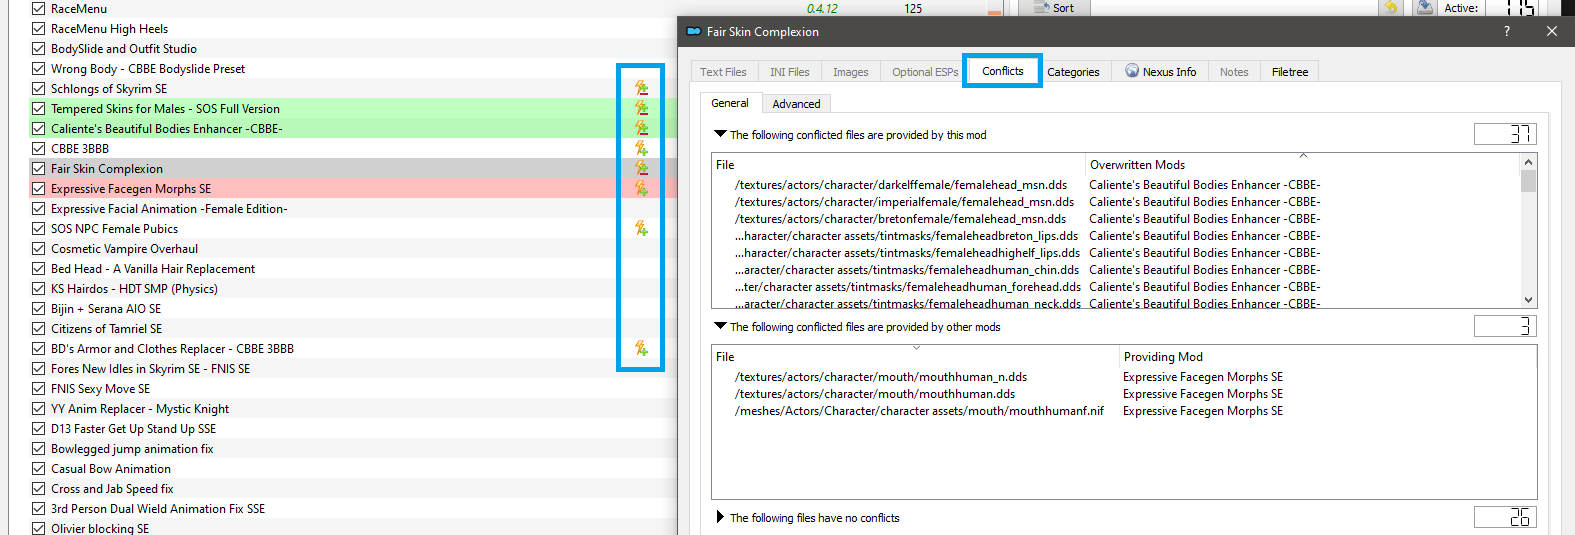Image resolution: width=1575 pixels, height=535 pixels.
Task: Select femaleheadhuman_chin.dds tintmask row
Action: click(1115, 270)
